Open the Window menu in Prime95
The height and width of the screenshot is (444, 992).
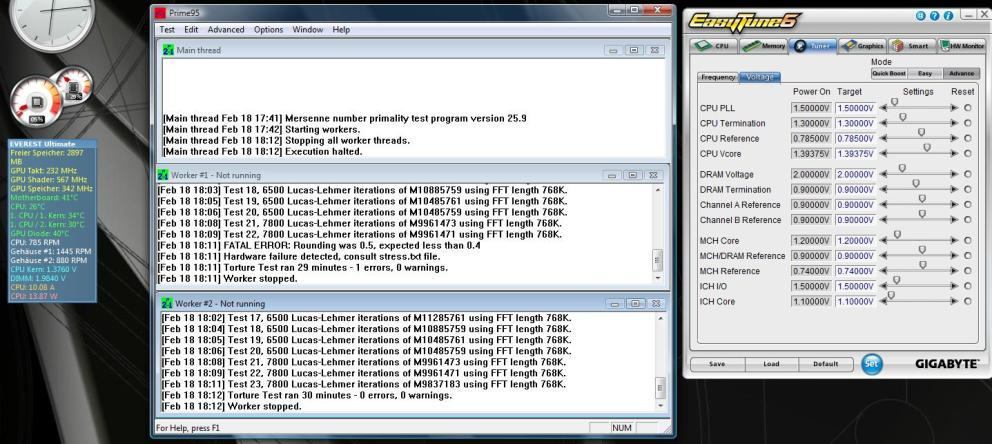pos(307,30)
